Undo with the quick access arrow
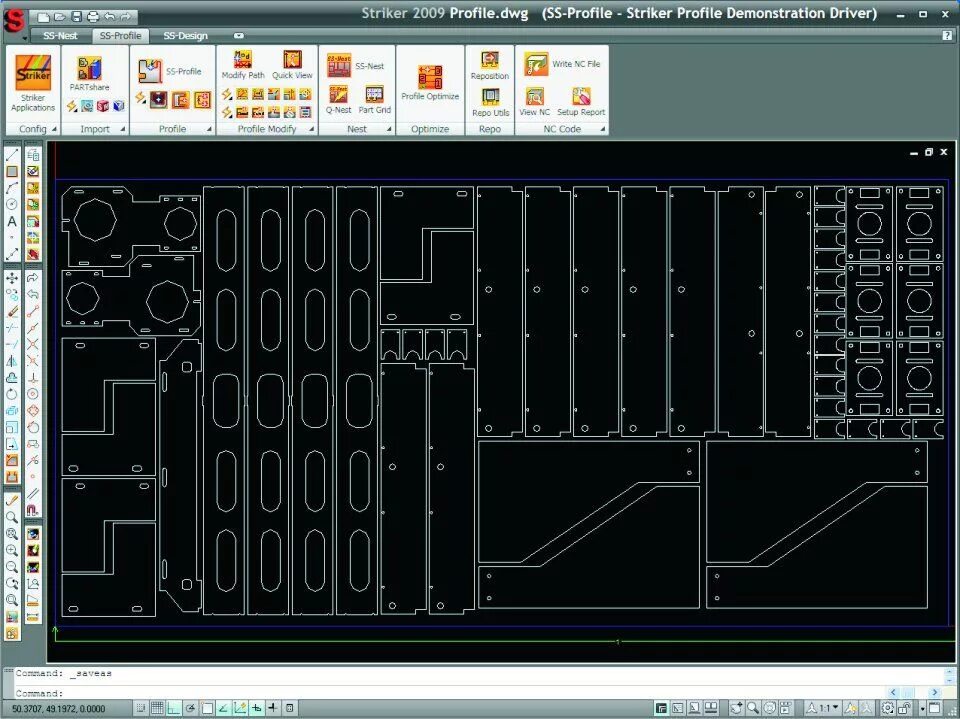This screenshot has width=960, height=719. (x=110, y=17)
